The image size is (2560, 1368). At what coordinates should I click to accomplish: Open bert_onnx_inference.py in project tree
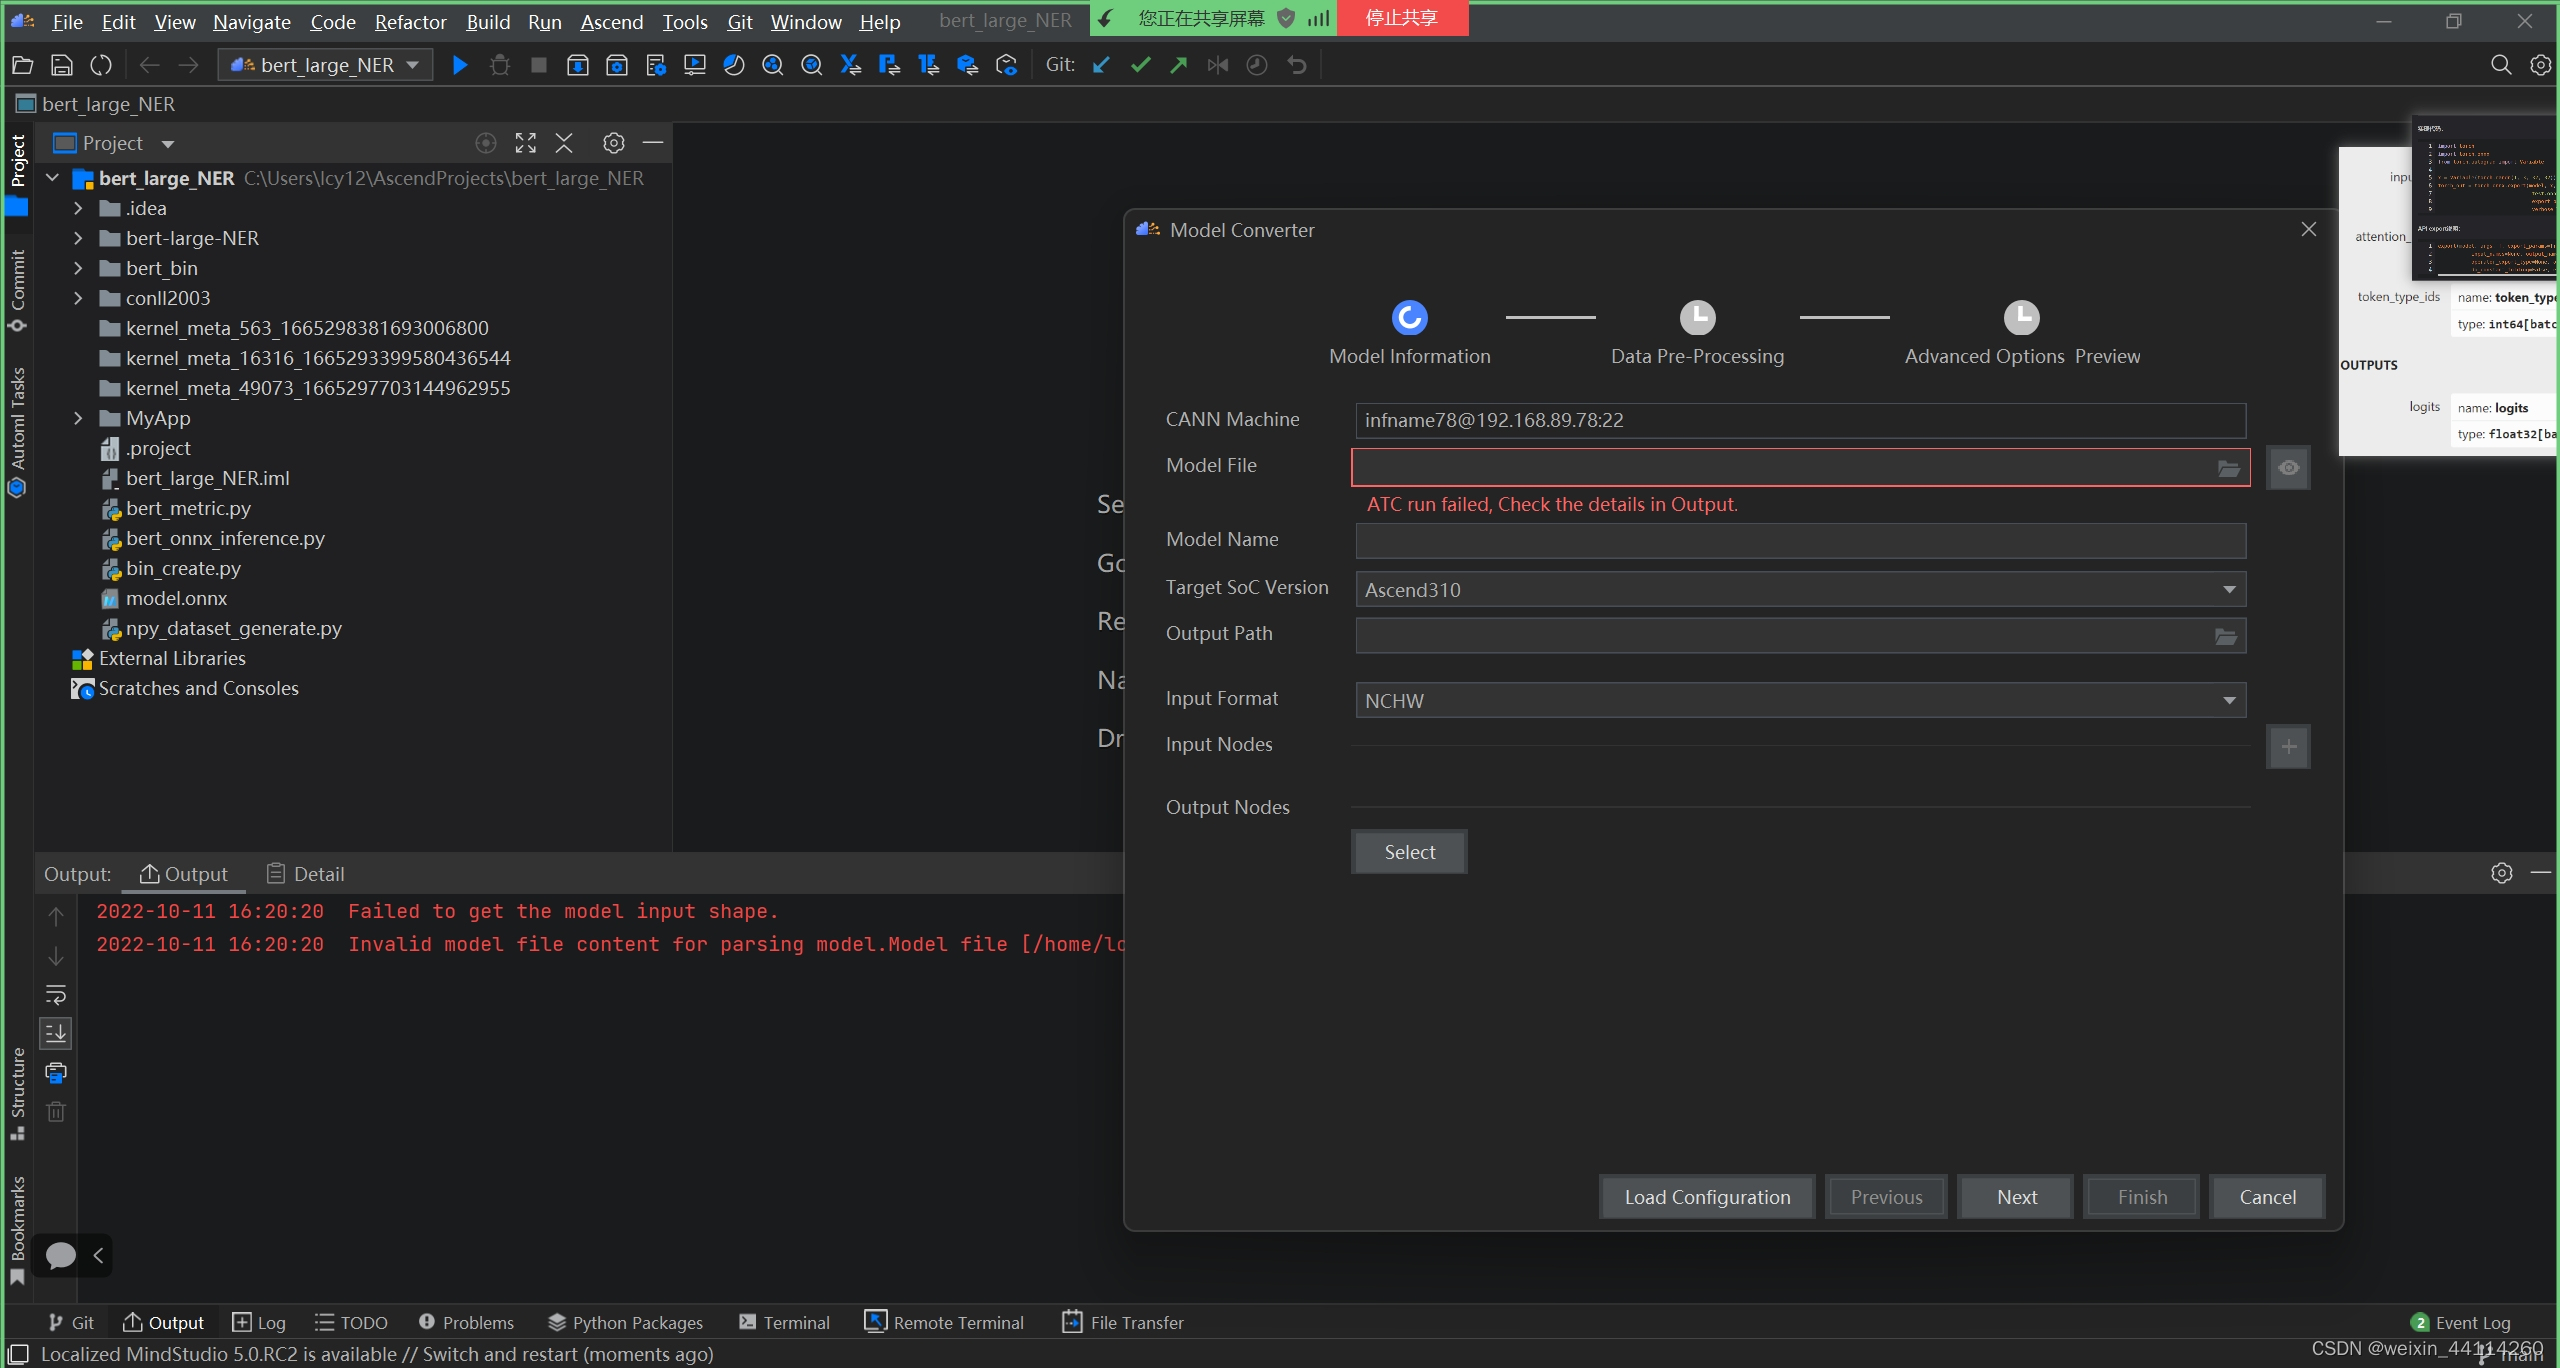[x=225, y=539]
